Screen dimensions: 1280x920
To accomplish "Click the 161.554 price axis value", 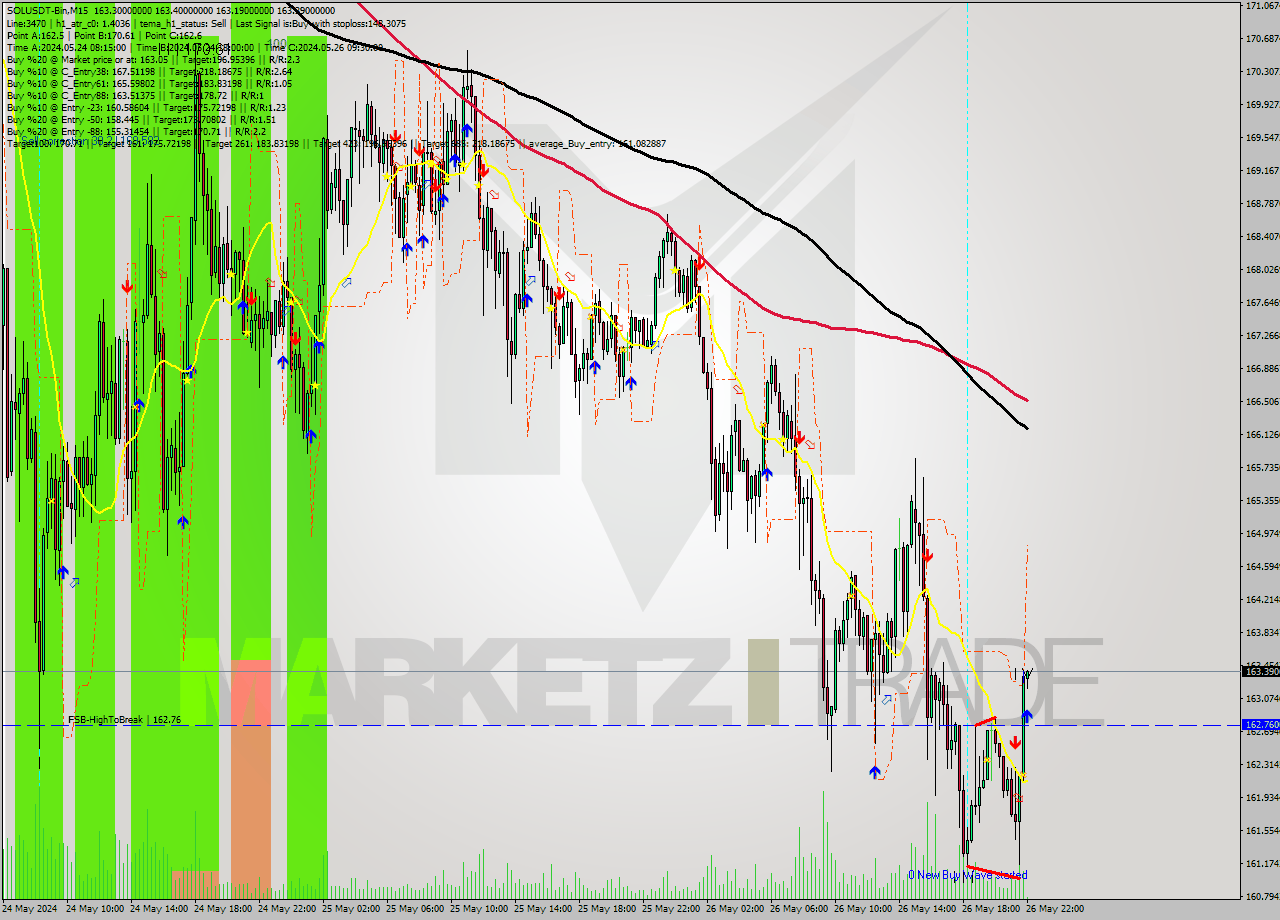I will (x=1263, y=831).
